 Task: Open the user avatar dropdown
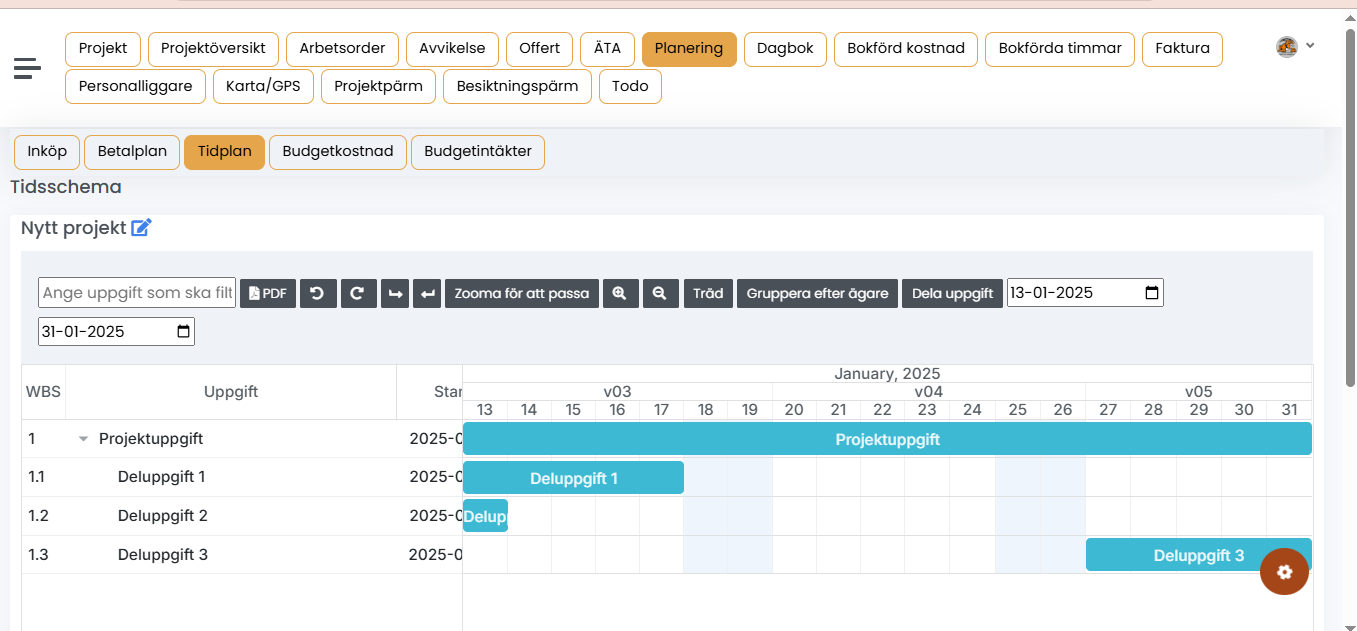point(1294,47)
